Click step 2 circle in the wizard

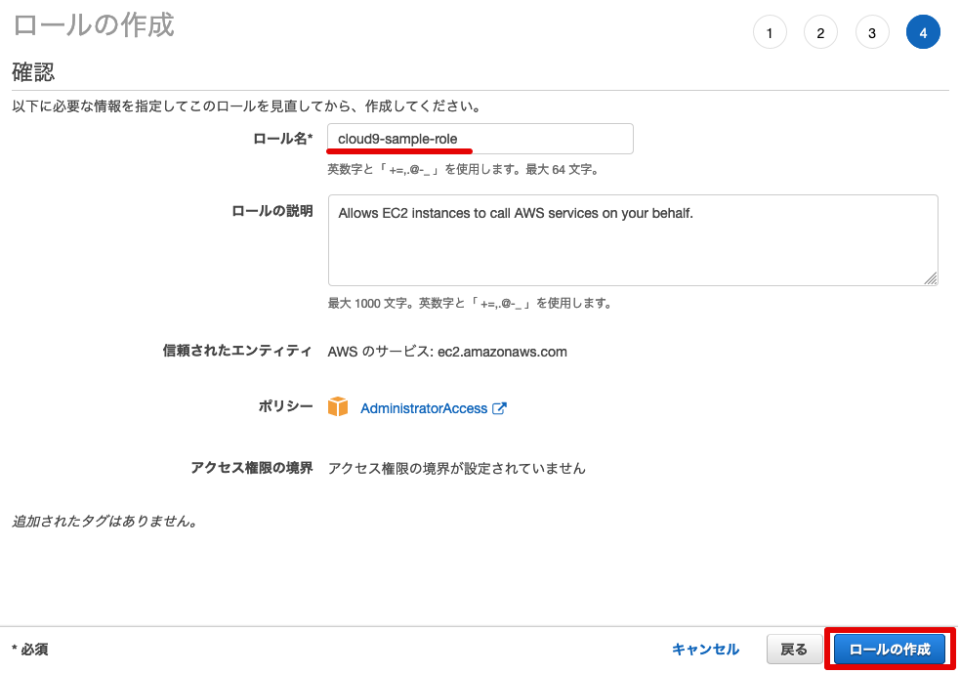(x=821, y=31)
